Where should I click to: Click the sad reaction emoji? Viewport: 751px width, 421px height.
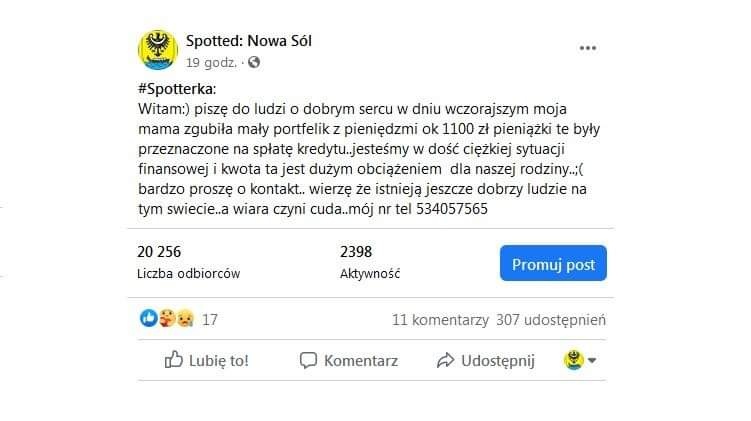tap(185, 319)
